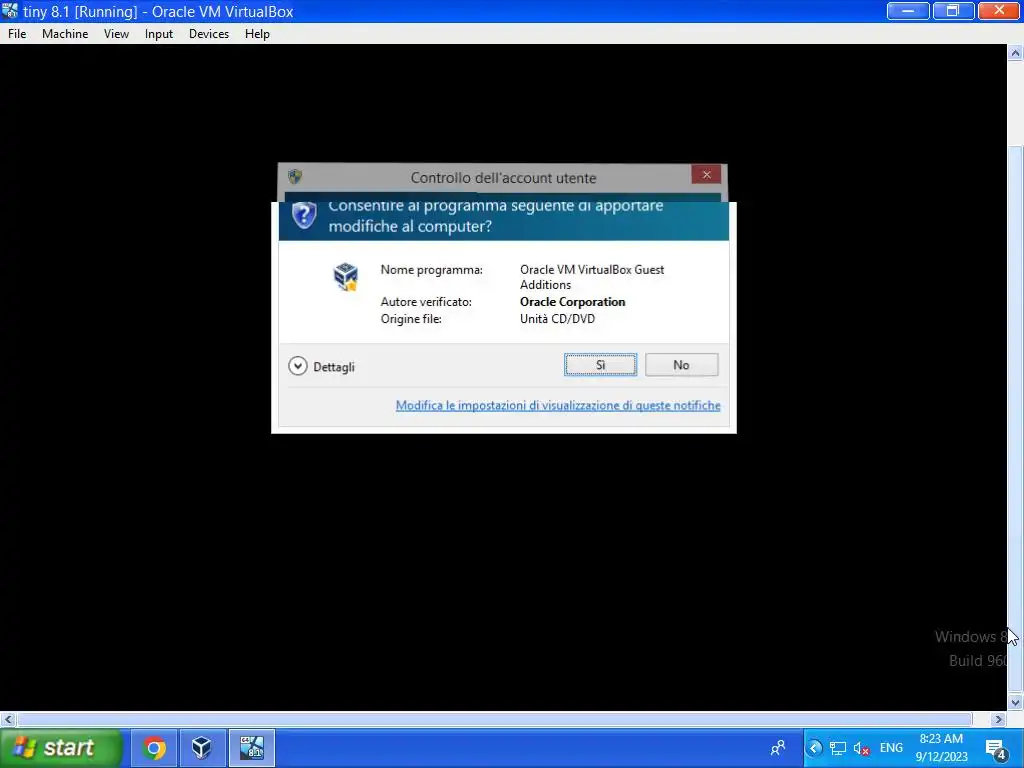Open VirtualBox Manager taskbar icon

tap(202, 748)
